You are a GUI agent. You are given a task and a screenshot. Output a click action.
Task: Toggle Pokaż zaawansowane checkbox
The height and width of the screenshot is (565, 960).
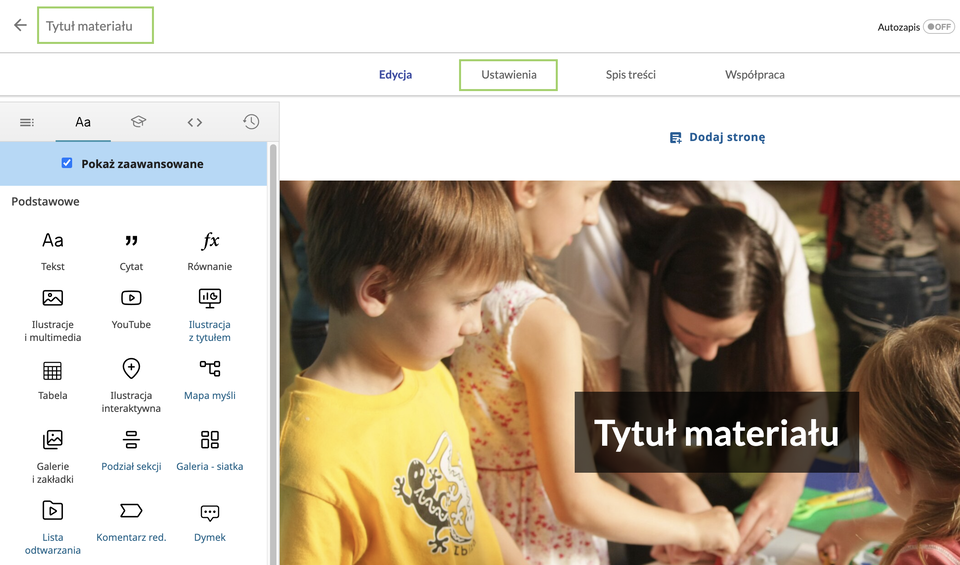[67, 163]
